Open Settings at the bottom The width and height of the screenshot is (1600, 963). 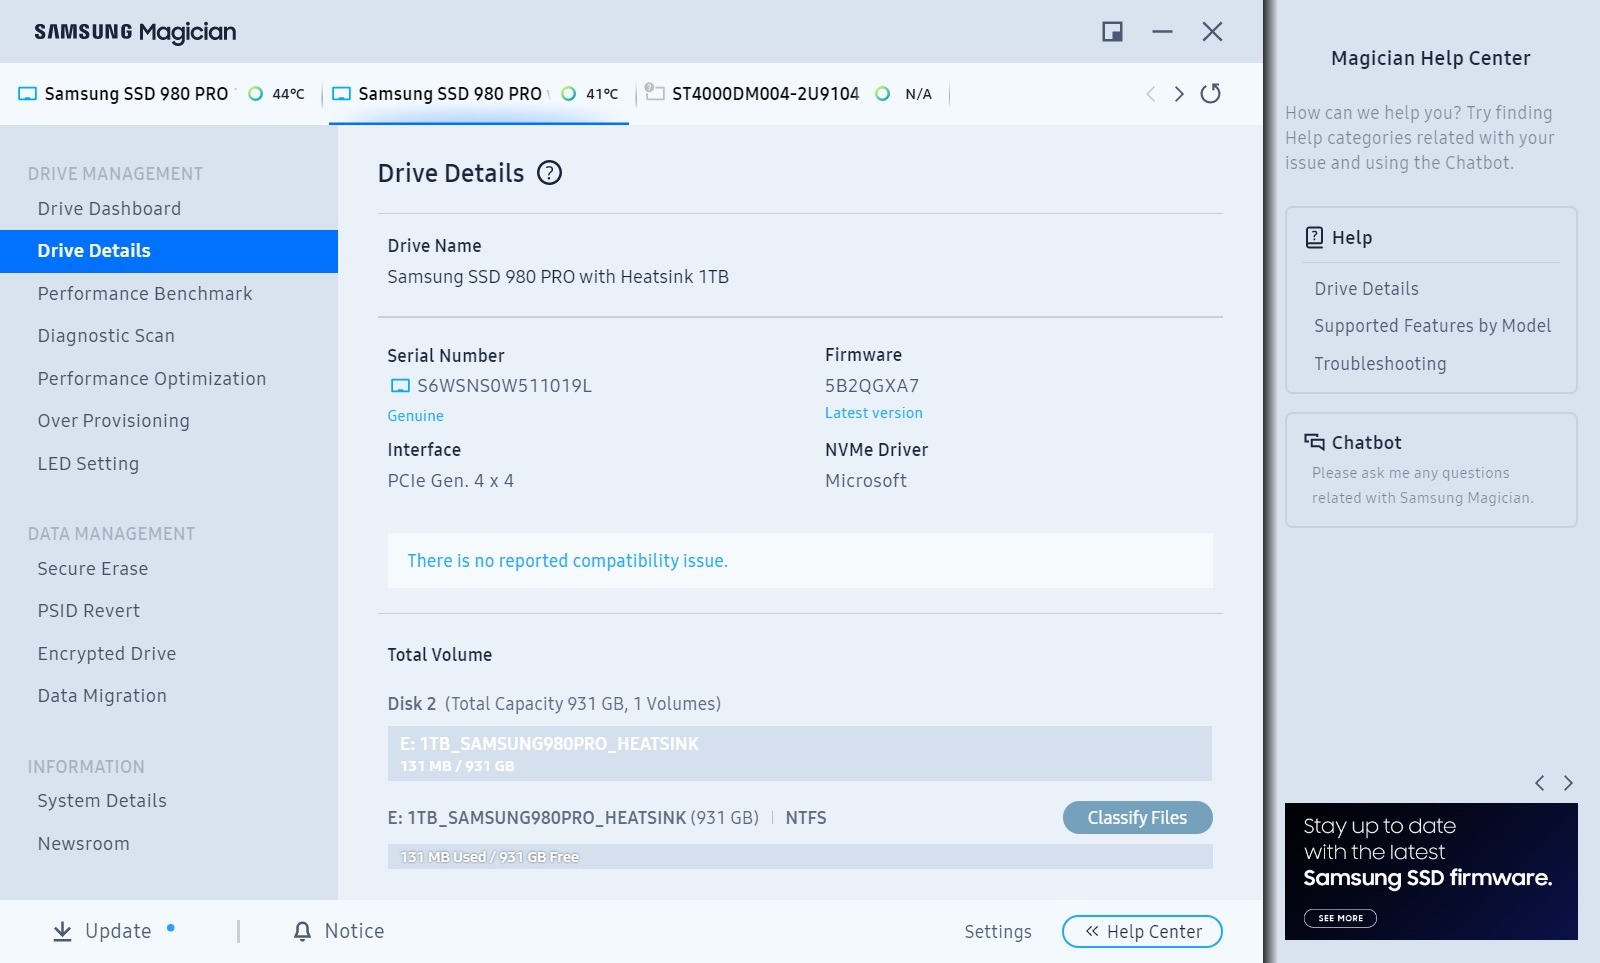pyautogui.click(x=998, y=931)
